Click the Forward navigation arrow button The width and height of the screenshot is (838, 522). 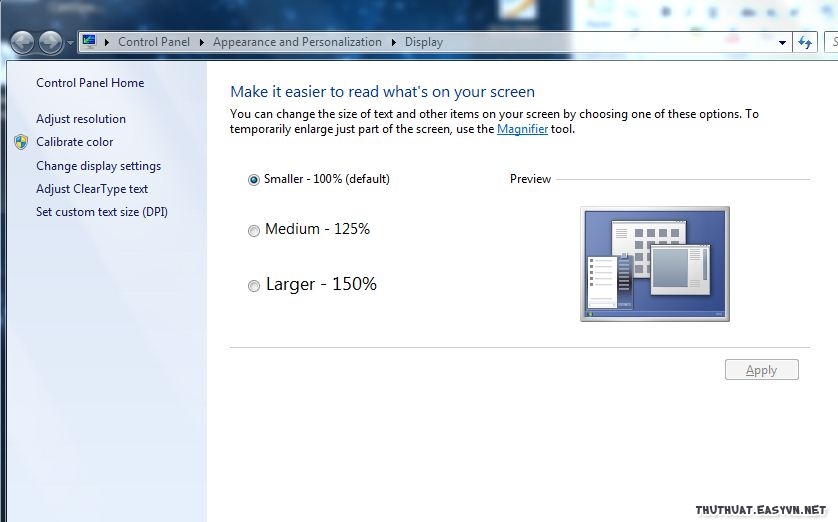coord(50,42)
